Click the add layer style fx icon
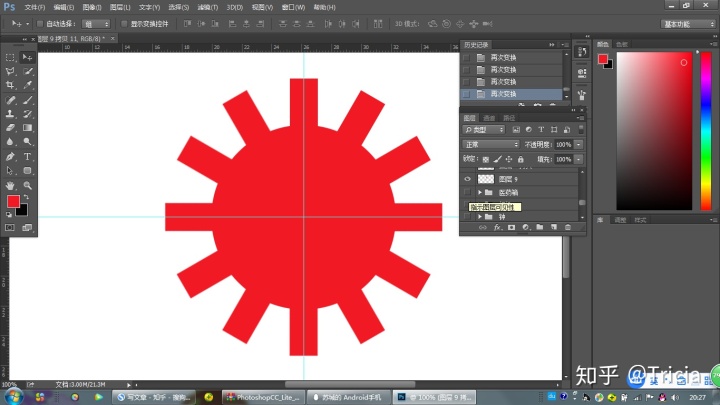720x405 pixels. 497,227
